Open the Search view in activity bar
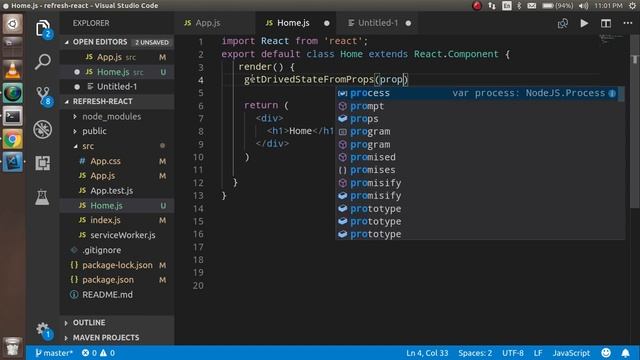Screen dimensions: 640x360 pyautogui.click(x=42, y=62)
